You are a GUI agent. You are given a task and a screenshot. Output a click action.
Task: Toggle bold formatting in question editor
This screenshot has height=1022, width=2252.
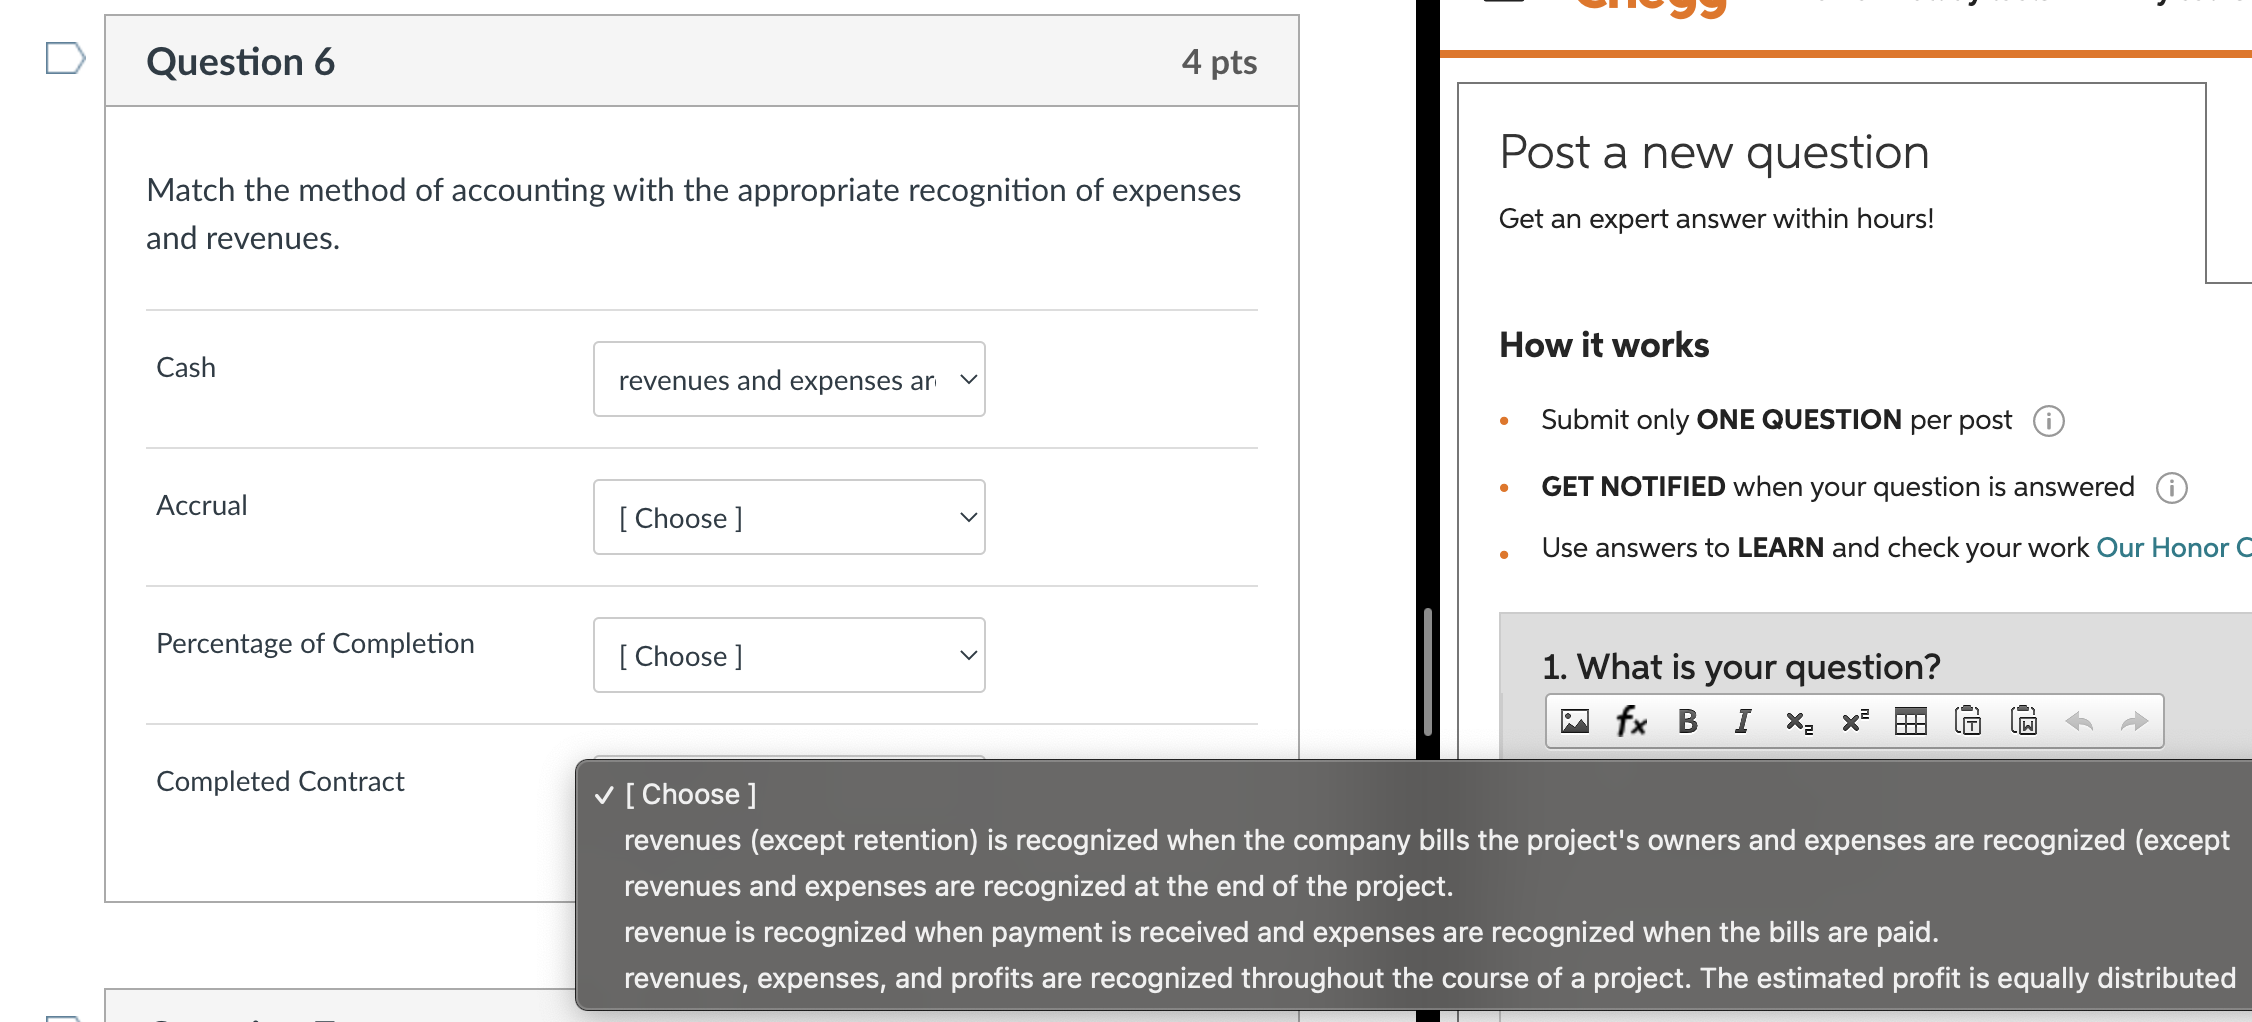[1687, 721]
